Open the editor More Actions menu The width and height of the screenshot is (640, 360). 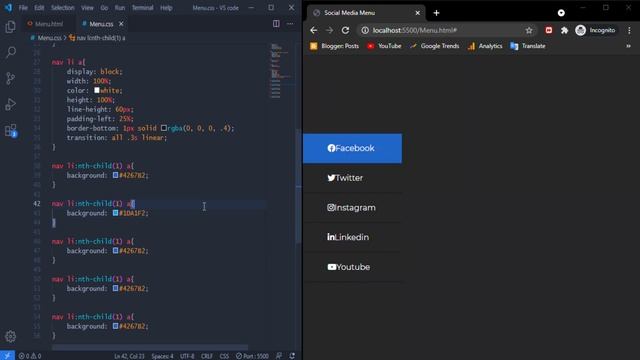(x=290, y=24)
